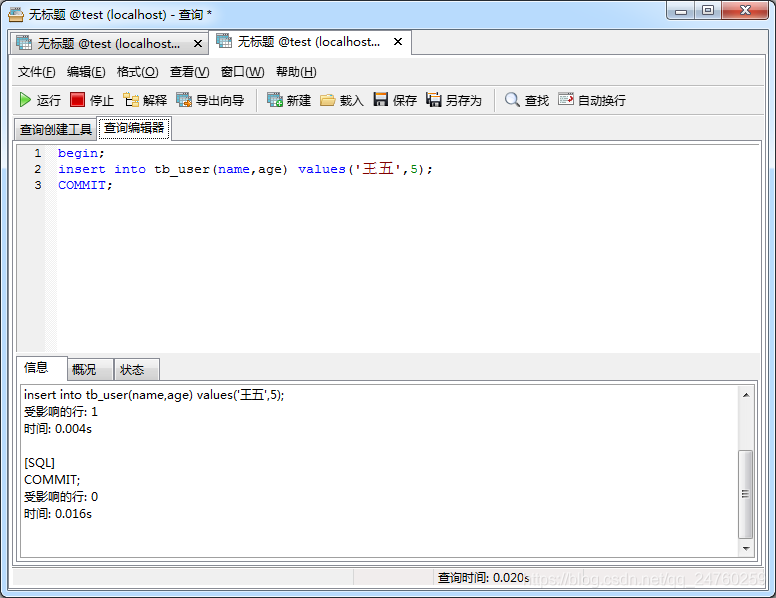Stop query execution with the red square icon
The width and height of the screenshot is (776, 598).
77,100
